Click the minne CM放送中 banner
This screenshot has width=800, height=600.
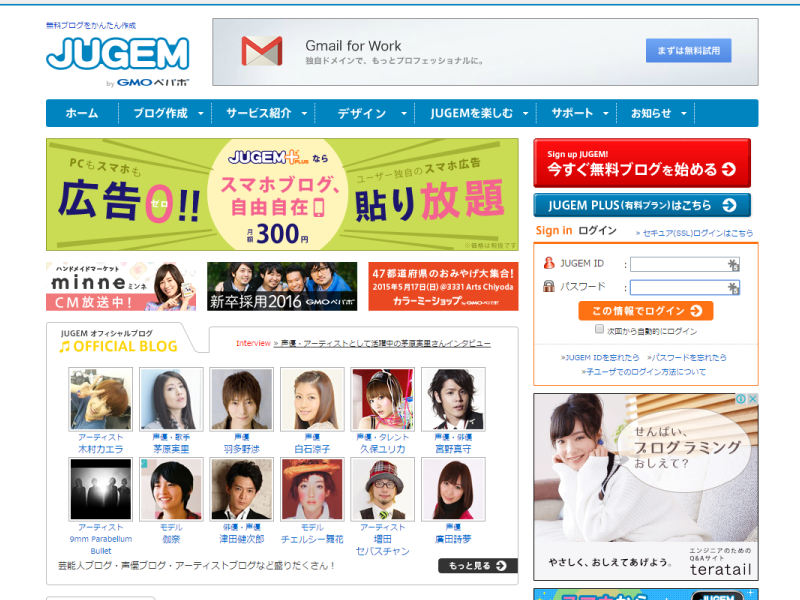121,286
